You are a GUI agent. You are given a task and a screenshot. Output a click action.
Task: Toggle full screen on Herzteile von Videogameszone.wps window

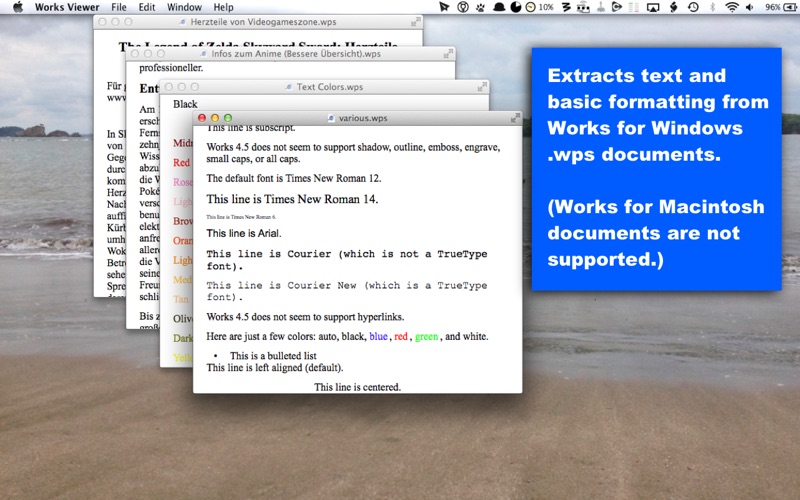coord(416,22)
